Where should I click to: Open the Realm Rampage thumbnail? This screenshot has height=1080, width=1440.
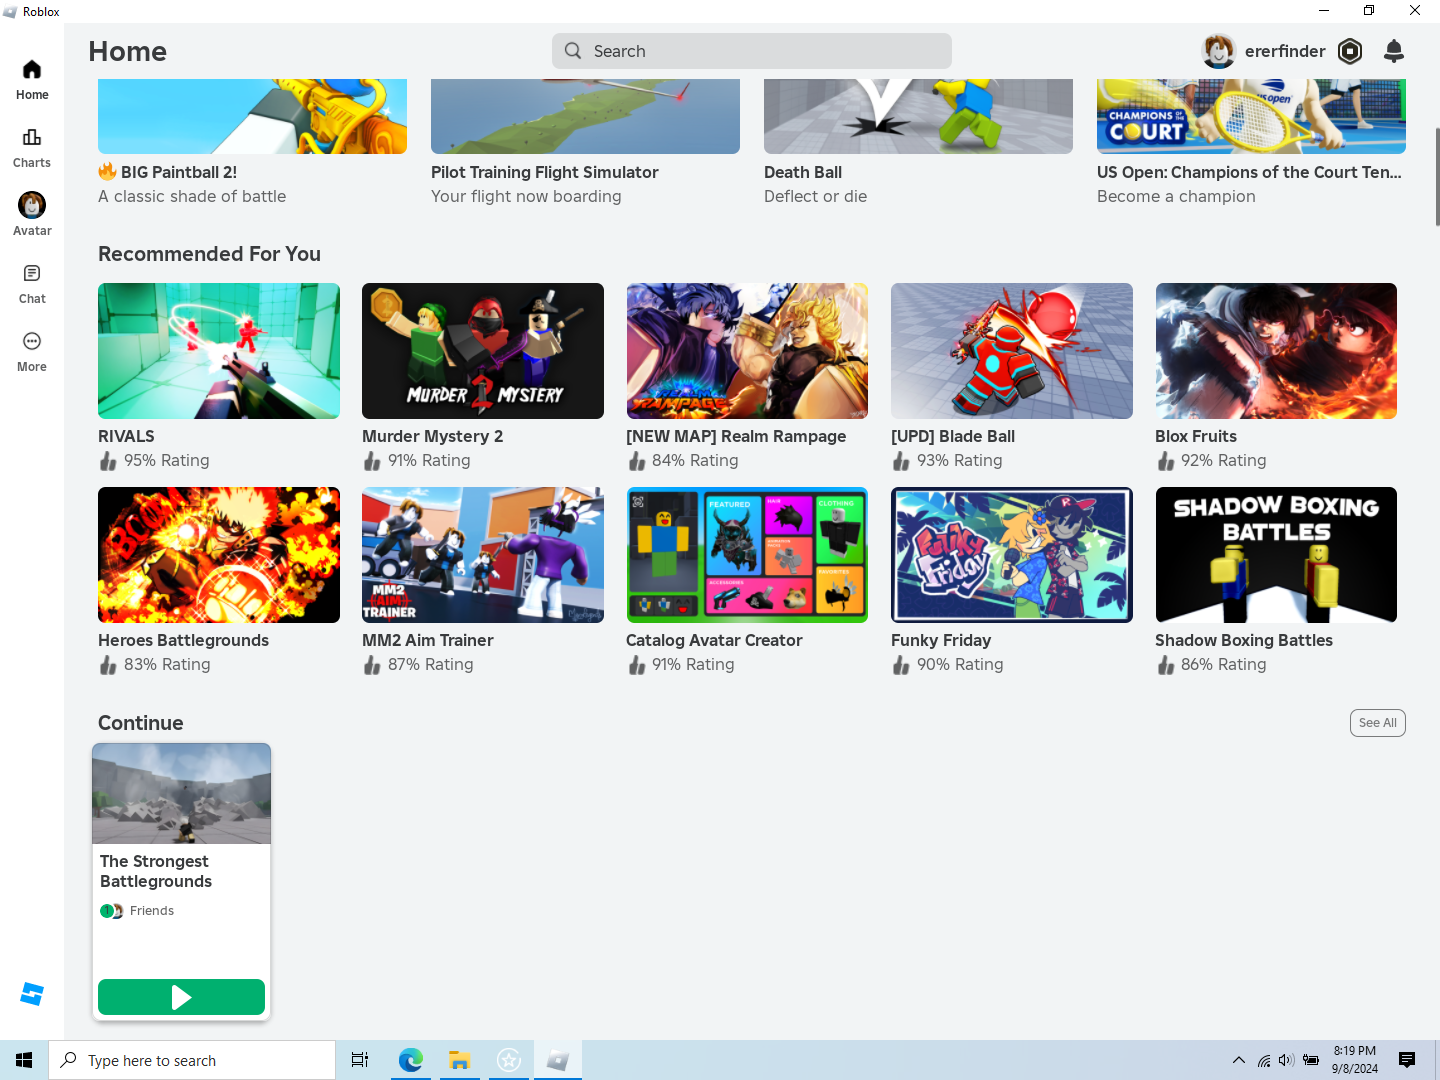(x=747, y=351)
